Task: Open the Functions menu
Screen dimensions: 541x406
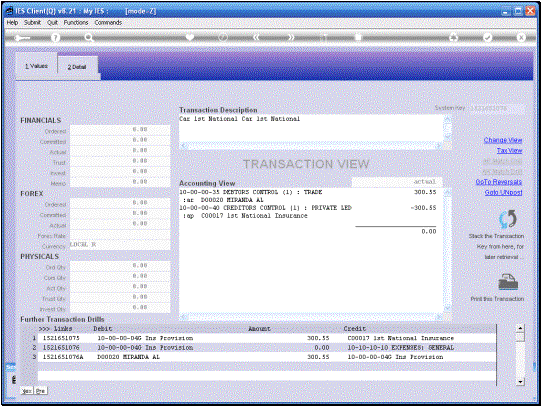Action: pyautogui.click(x=76, y=22)
